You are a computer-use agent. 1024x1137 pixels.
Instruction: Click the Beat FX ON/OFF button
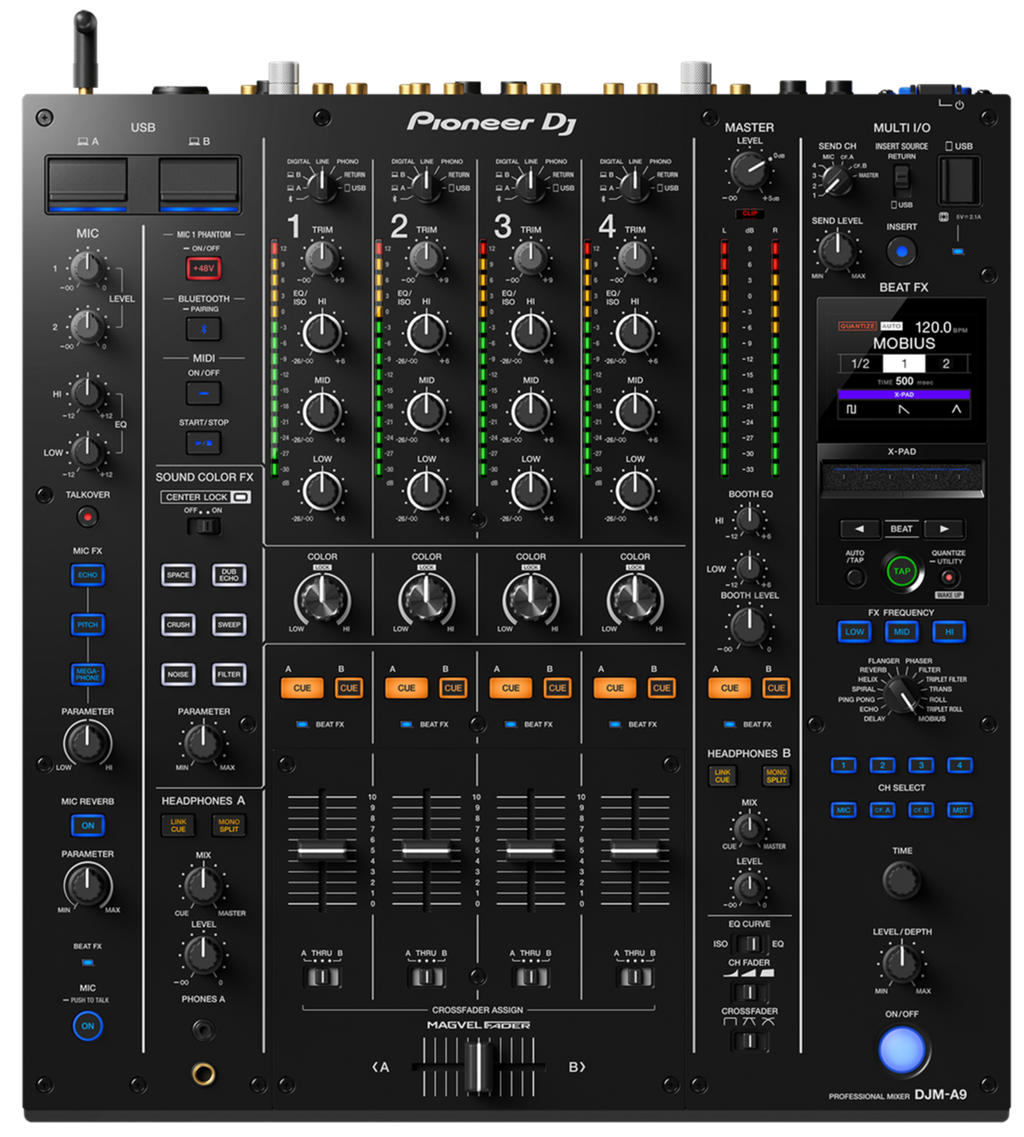pyautogui.click(x=902, y=1050)
